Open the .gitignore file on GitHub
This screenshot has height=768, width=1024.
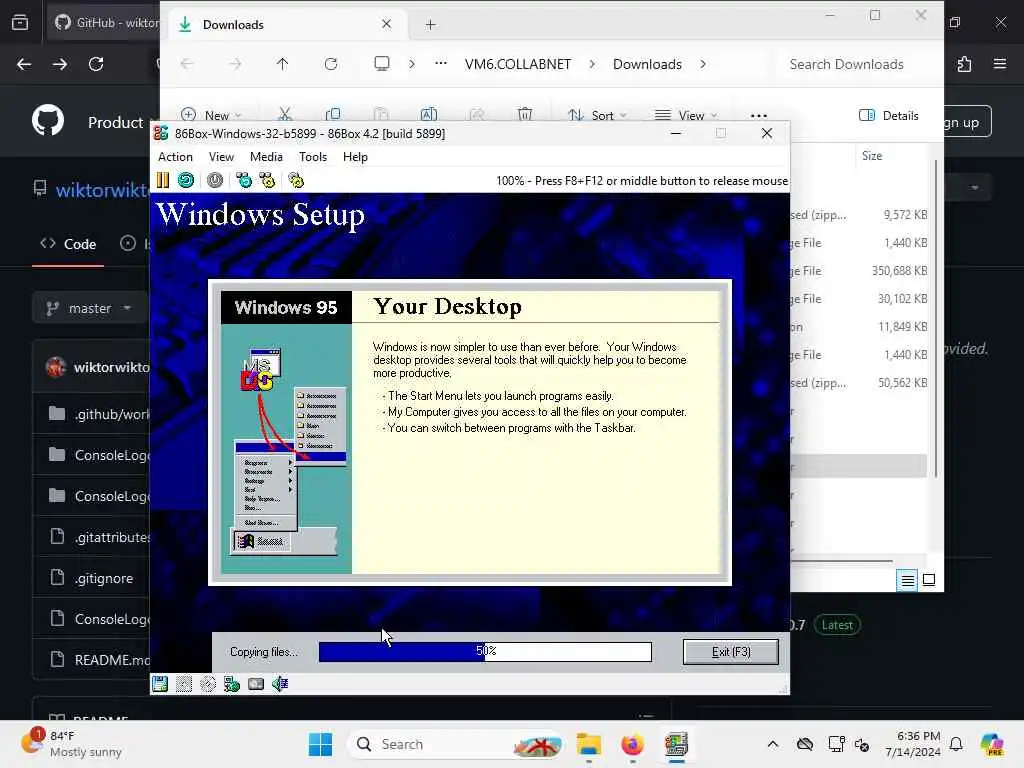[103, 578]
